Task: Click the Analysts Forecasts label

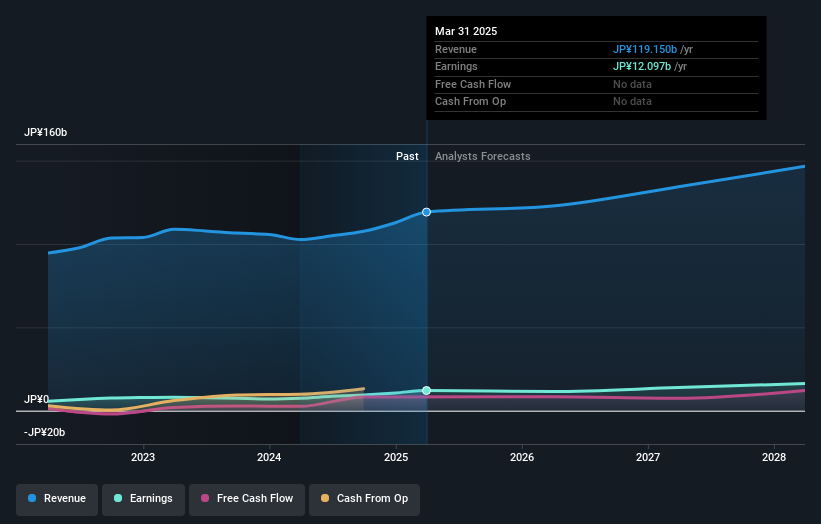Action: (483, 156)
